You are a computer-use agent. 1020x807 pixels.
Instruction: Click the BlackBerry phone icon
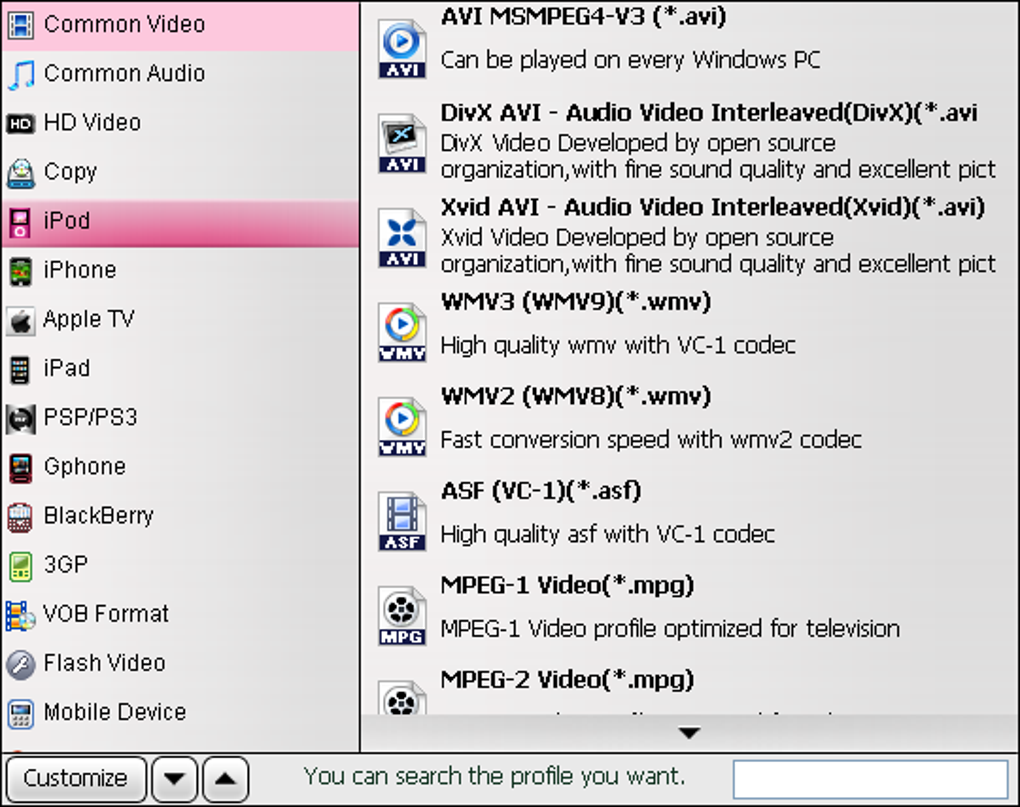coord(20,517)
